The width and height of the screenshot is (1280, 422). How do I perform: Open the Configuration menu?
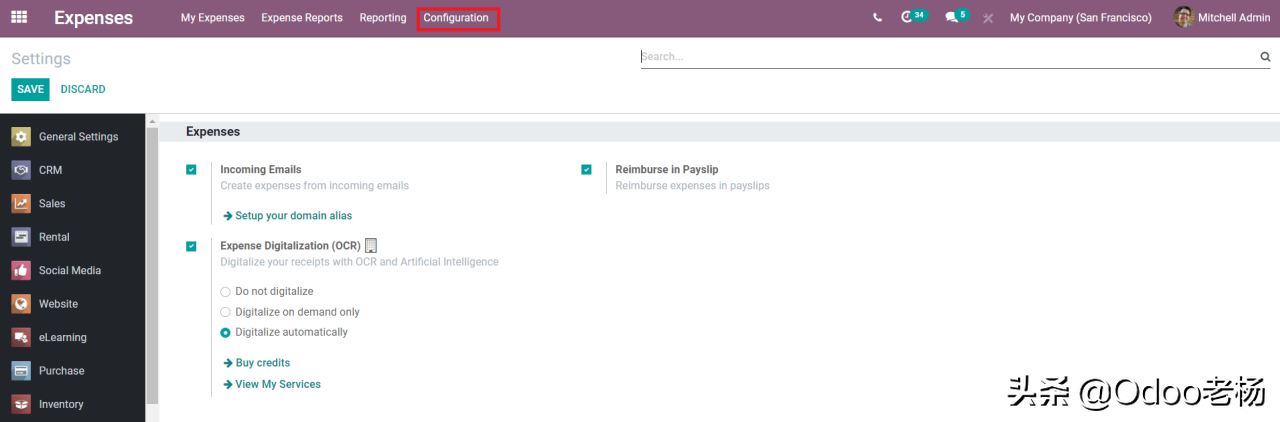click(x=456, y=18)
